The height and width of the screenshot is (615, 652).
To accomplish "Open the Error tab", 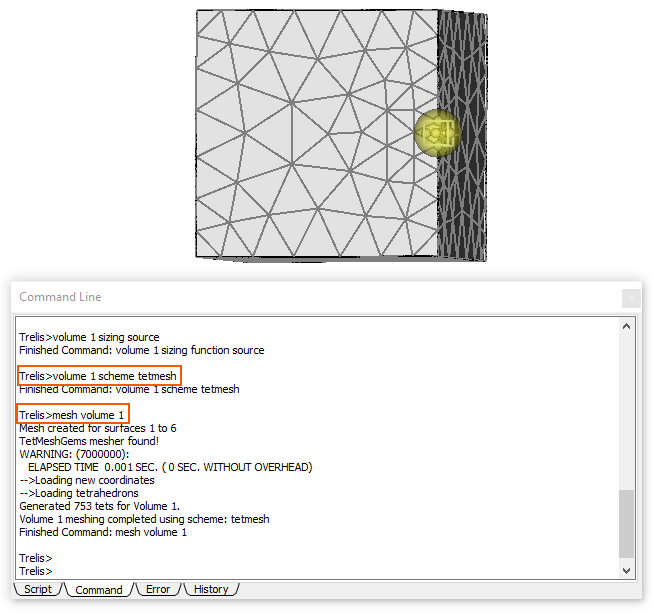I will pos(157,589).
